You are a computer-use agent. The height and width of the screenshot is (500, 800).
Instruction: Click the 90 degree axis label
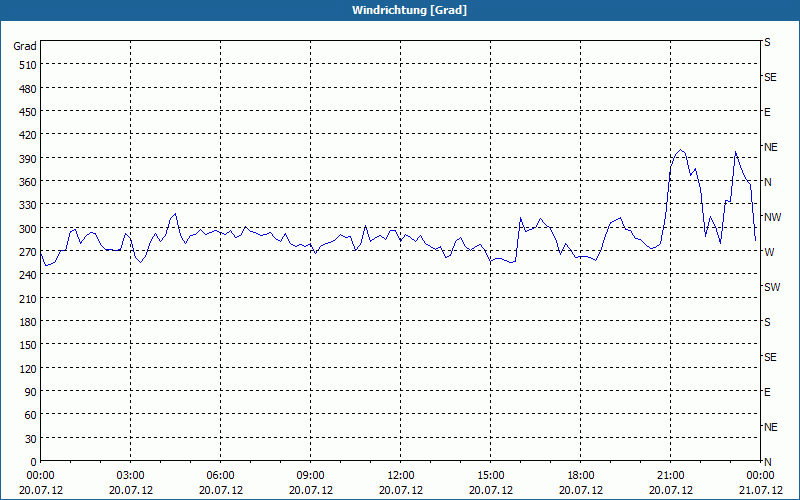click(x=31, y=392)
